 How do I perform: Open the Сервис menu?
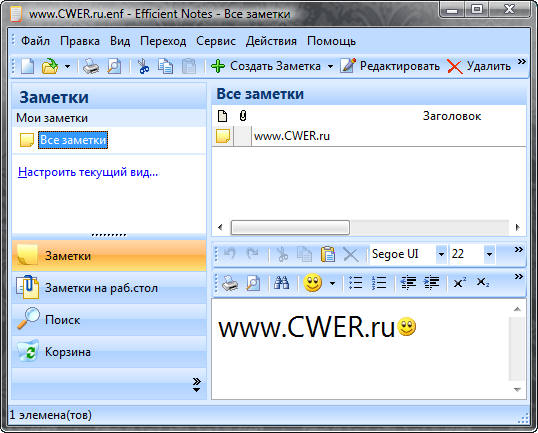click(216, 41)
